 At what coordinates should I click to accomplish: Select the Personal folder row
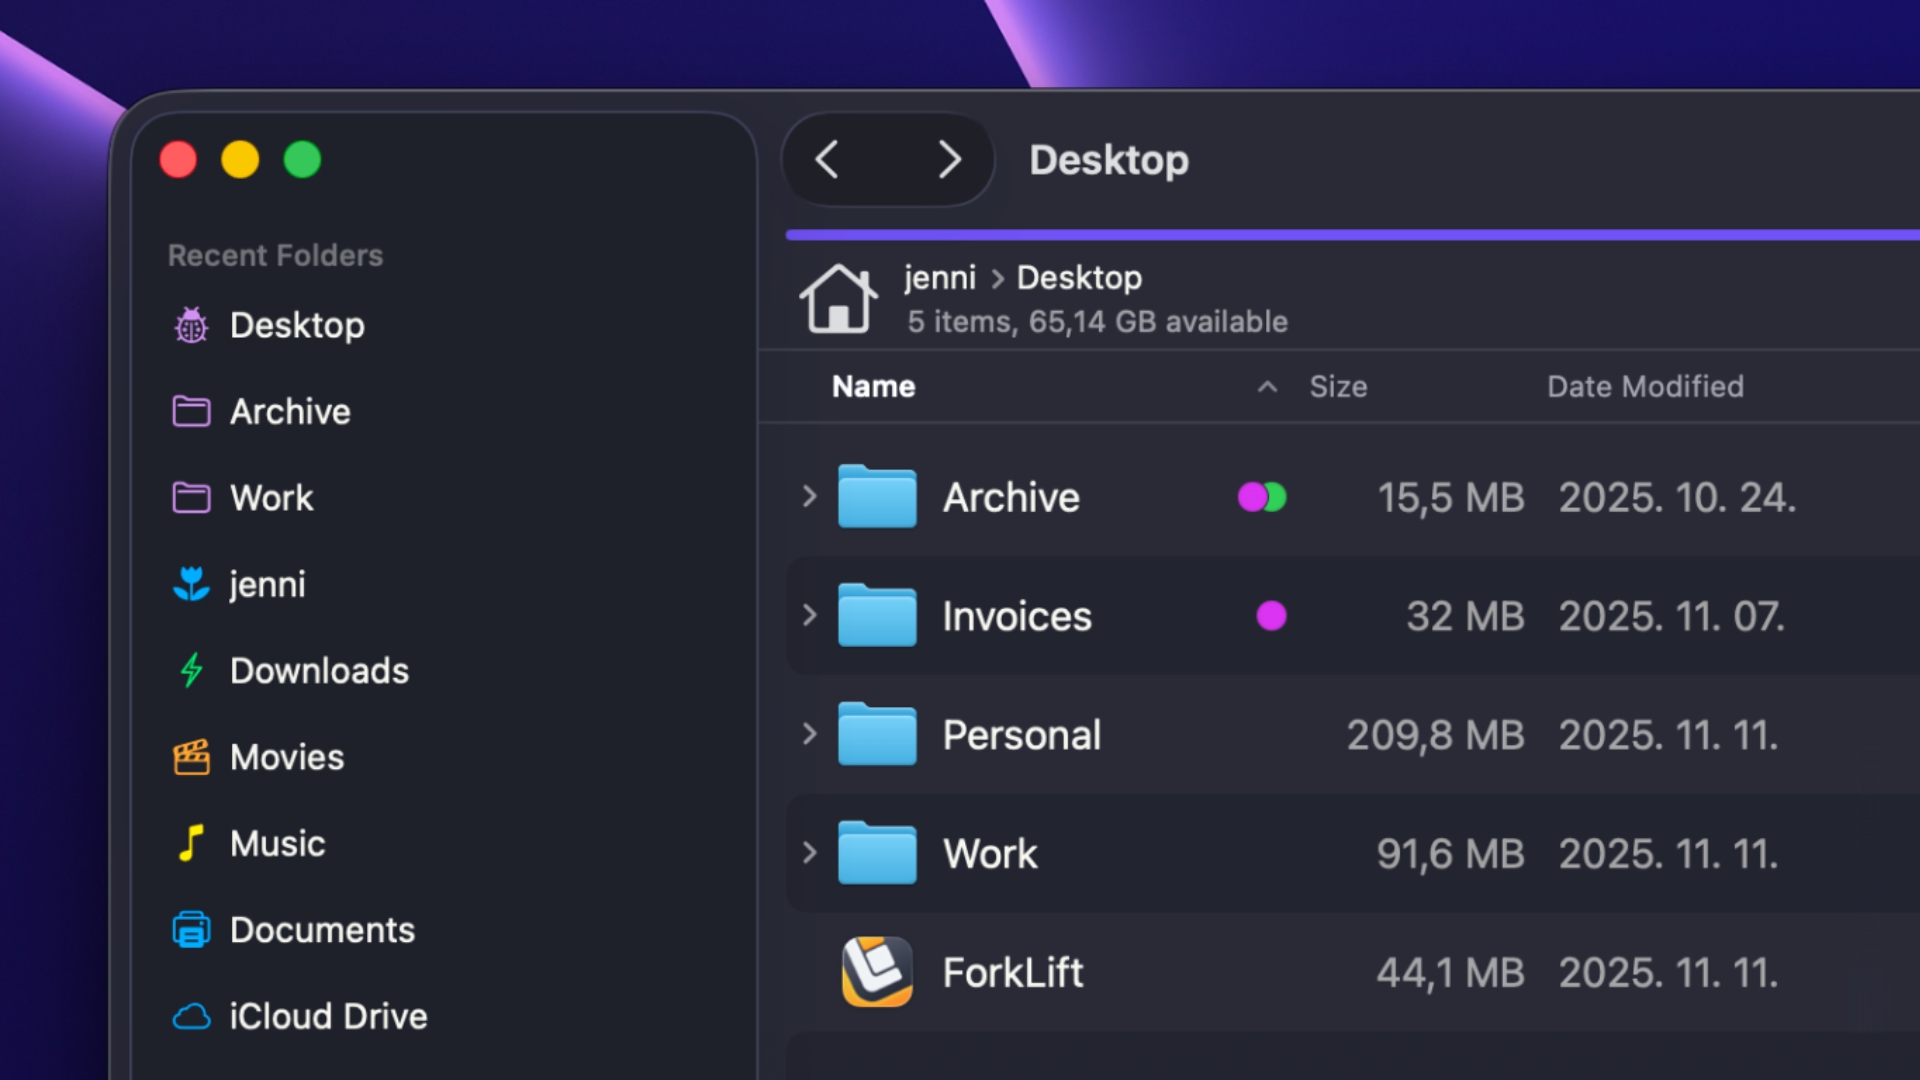[1023, 734]
